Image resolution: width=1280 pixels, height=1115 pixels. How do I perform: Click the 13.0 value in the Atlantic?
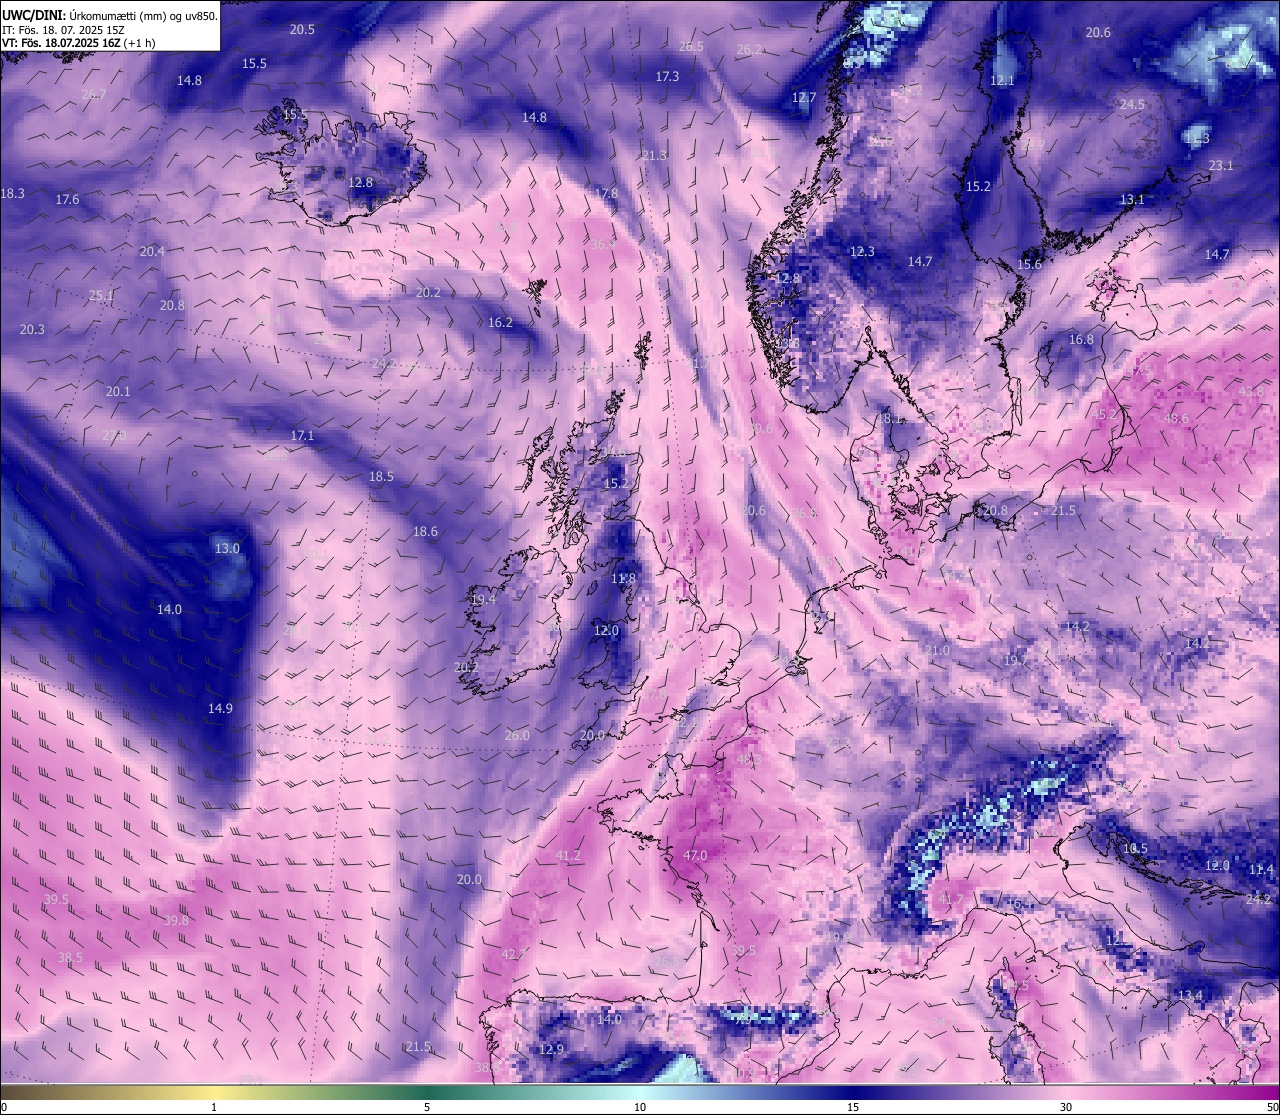[227, 548]
